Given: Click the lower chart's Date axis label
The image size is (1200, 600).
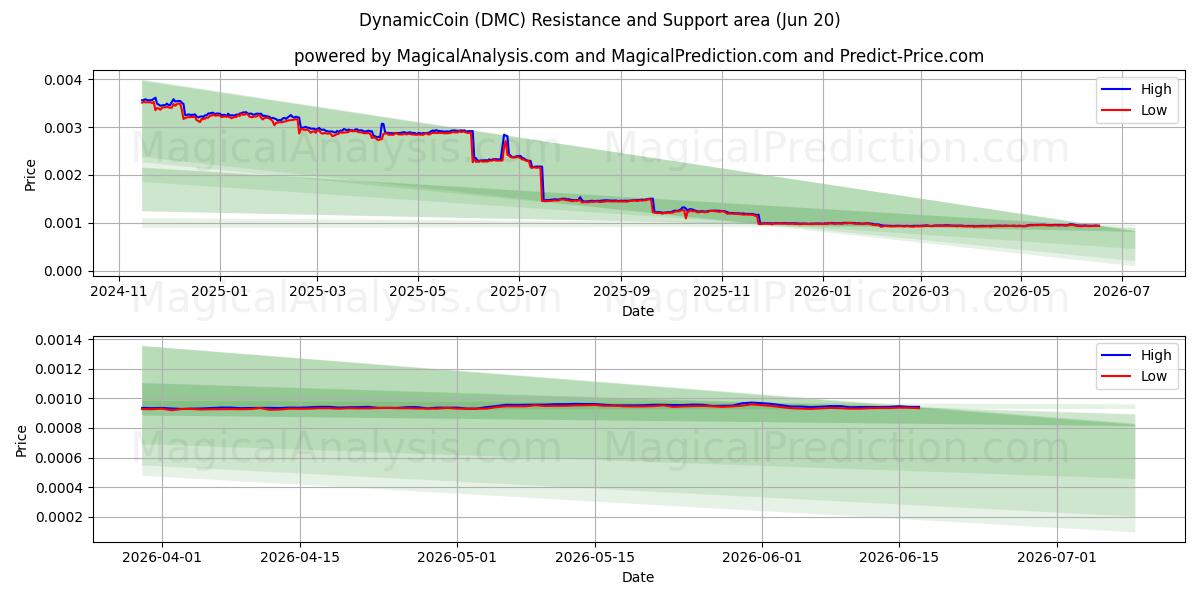Looking at the screenshot, I should click(638, 577).
